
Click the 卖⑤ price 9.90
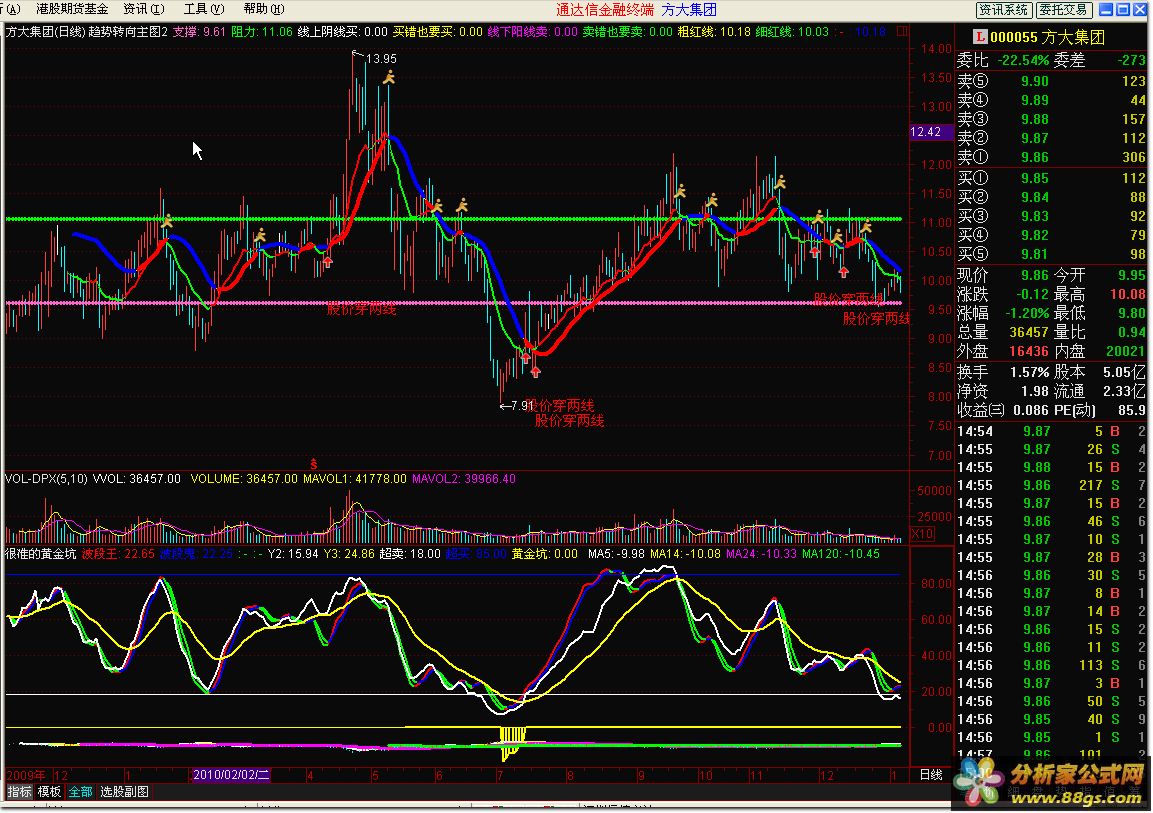pyautogui.click(x=1035, y=81)
